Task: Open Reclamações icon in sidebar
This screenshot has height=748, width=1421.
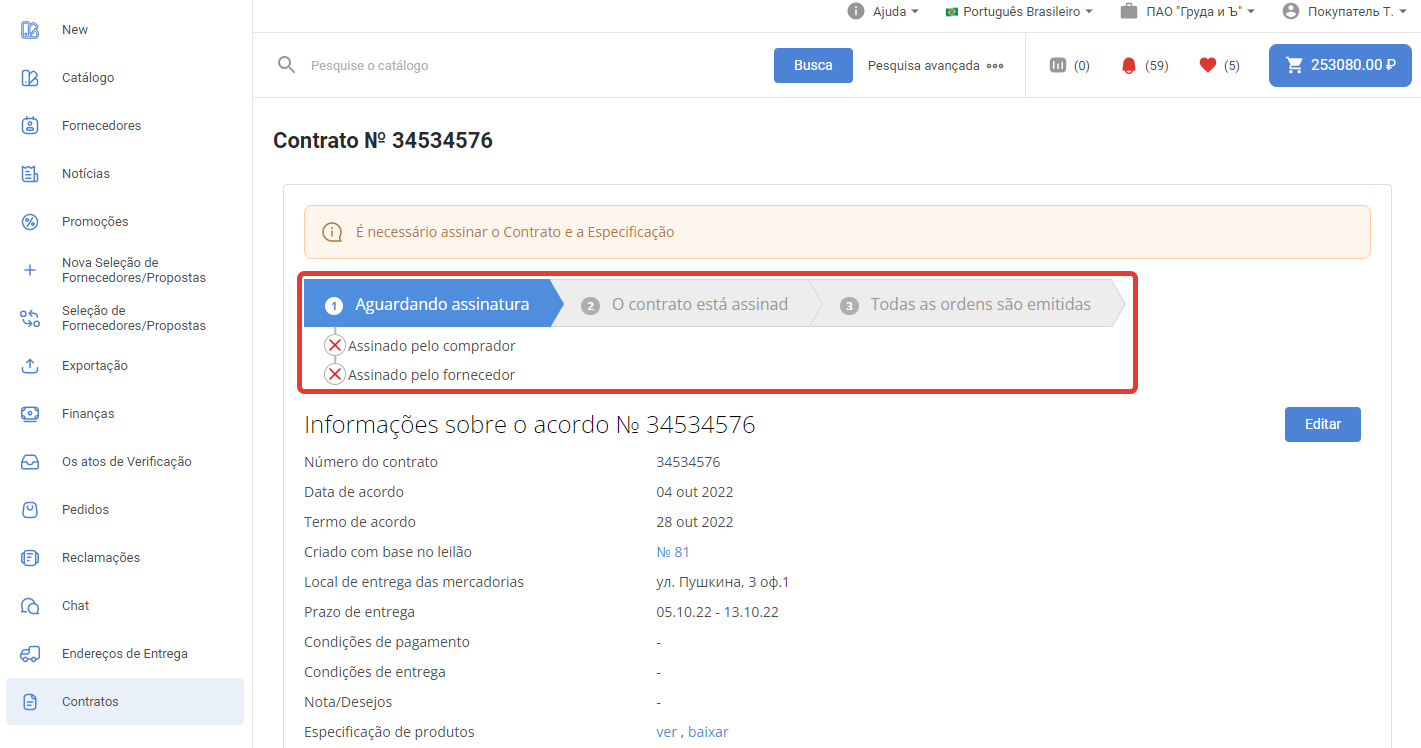Action: 30,558
